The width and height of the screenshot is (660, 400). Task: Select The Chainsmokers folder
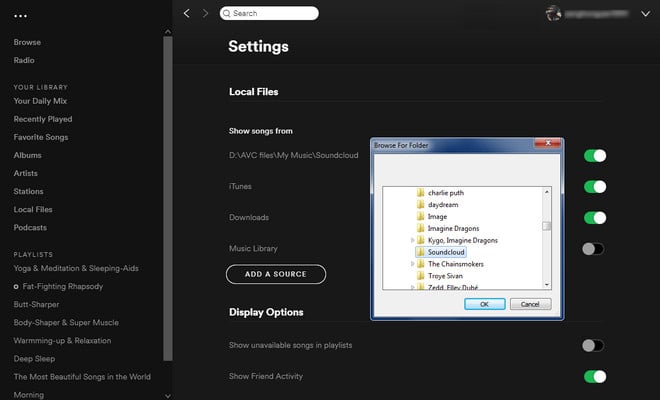(456, 264)
